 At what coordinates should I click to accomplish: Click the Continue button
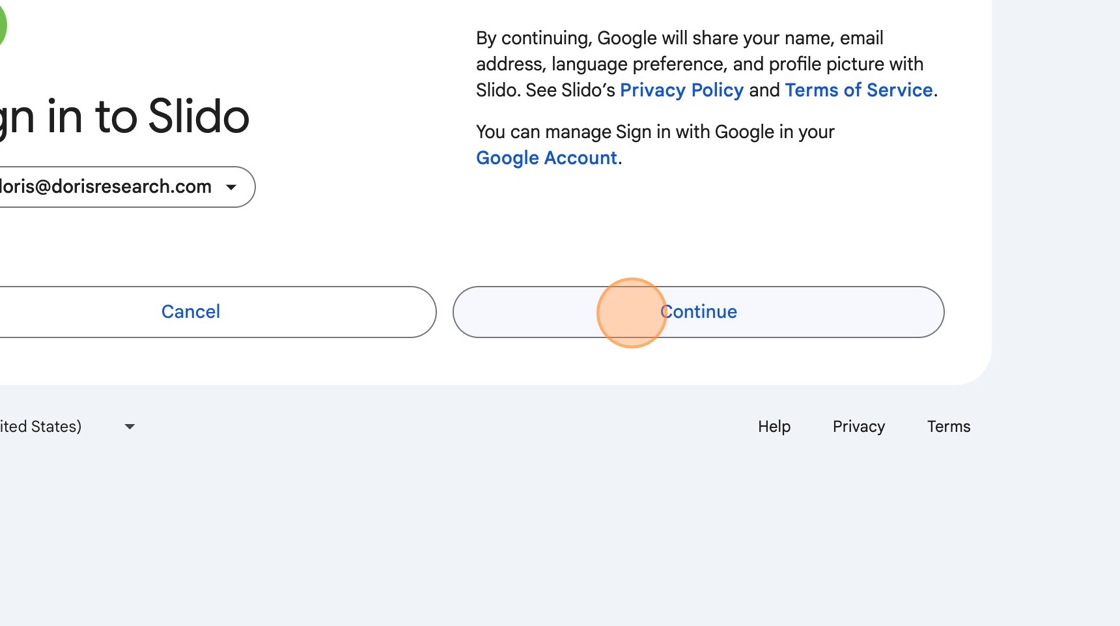698,312
